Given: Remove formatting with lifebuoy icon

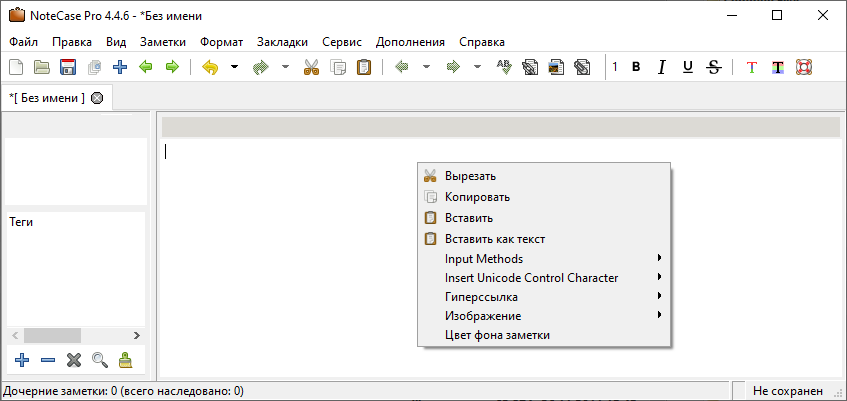Looking at the screenshot, I should pos(804,68).
